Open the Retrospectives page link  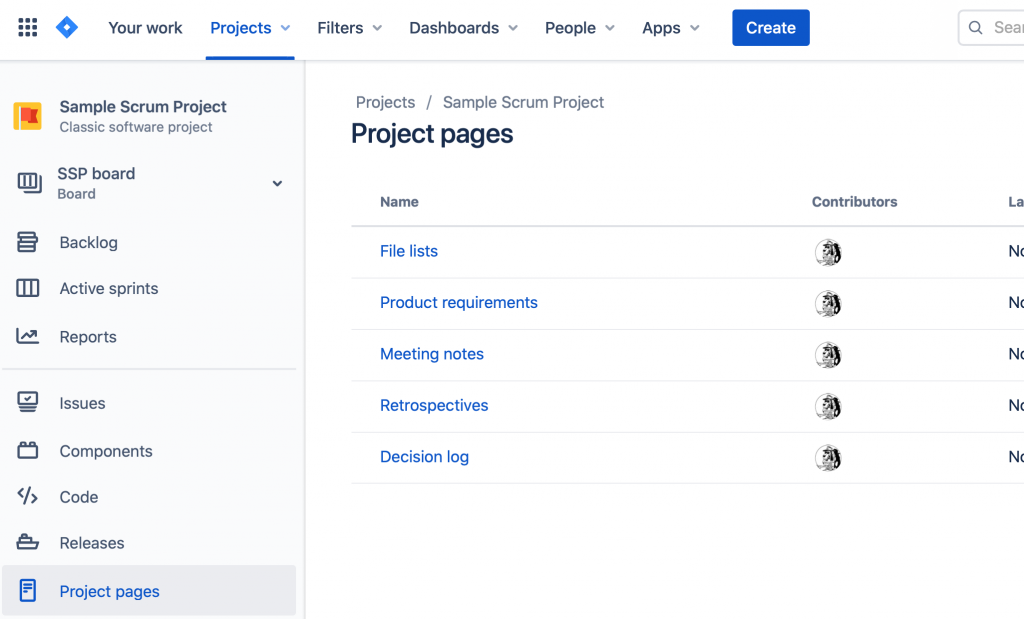434,405
